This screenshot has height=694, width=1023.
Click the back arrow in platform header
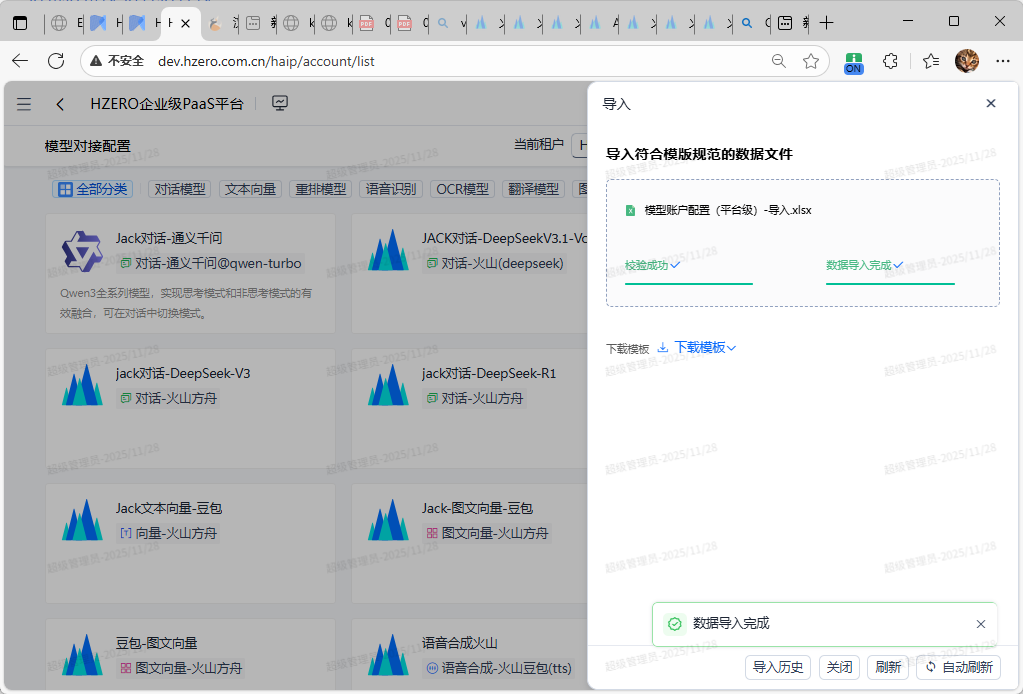61,104
